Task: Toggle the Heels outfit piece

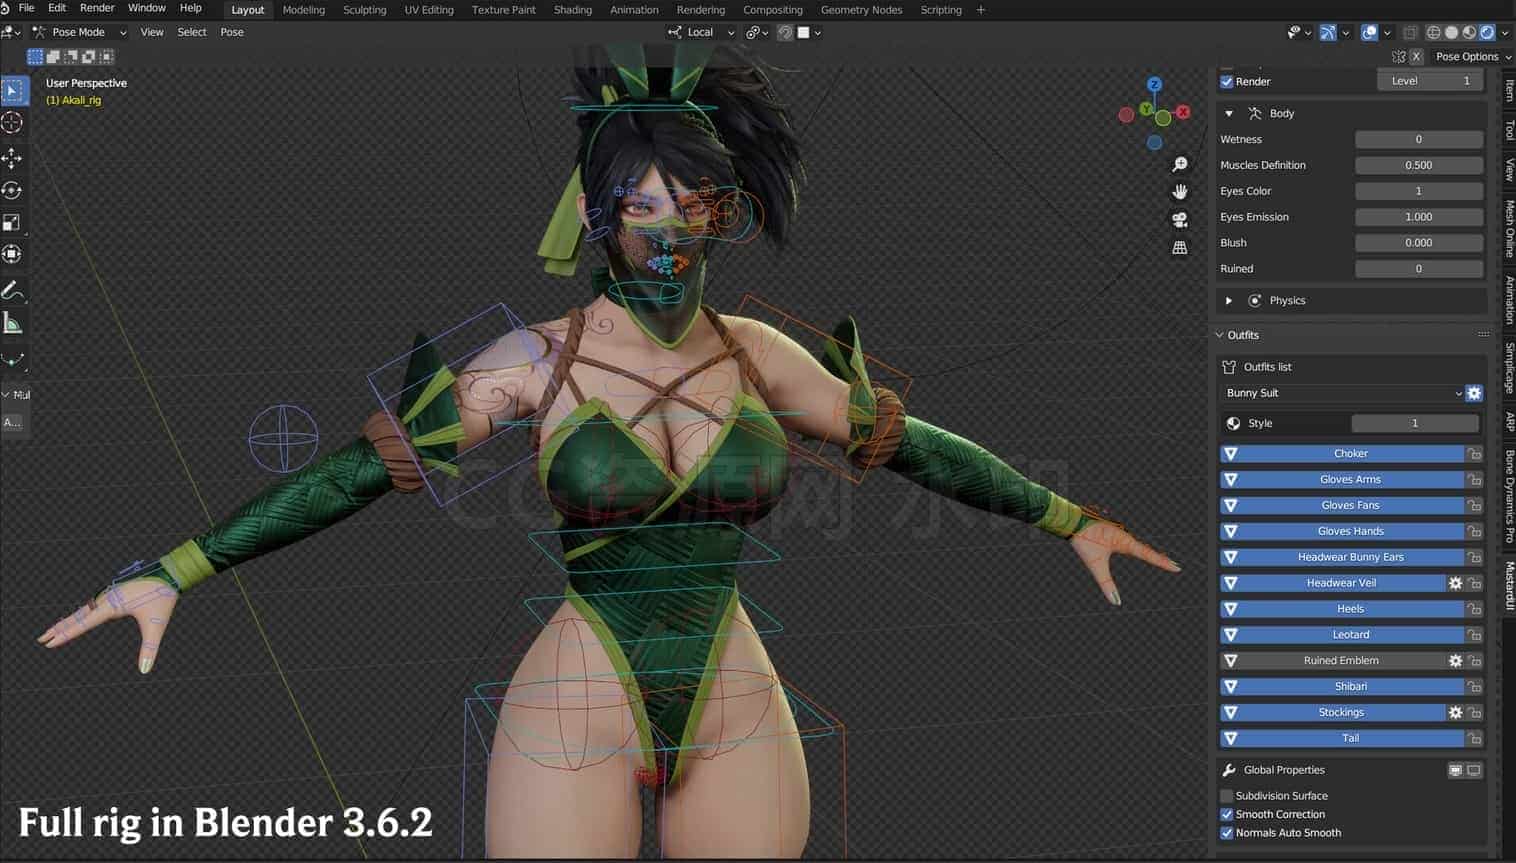Action: pyautogui.click(x=1342, y=609)
